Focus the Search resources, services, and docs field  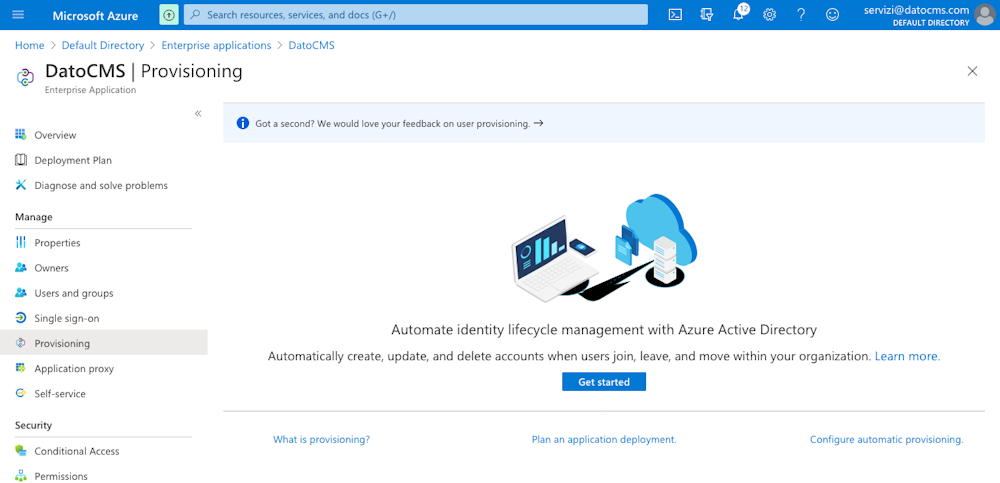[416, 15]
